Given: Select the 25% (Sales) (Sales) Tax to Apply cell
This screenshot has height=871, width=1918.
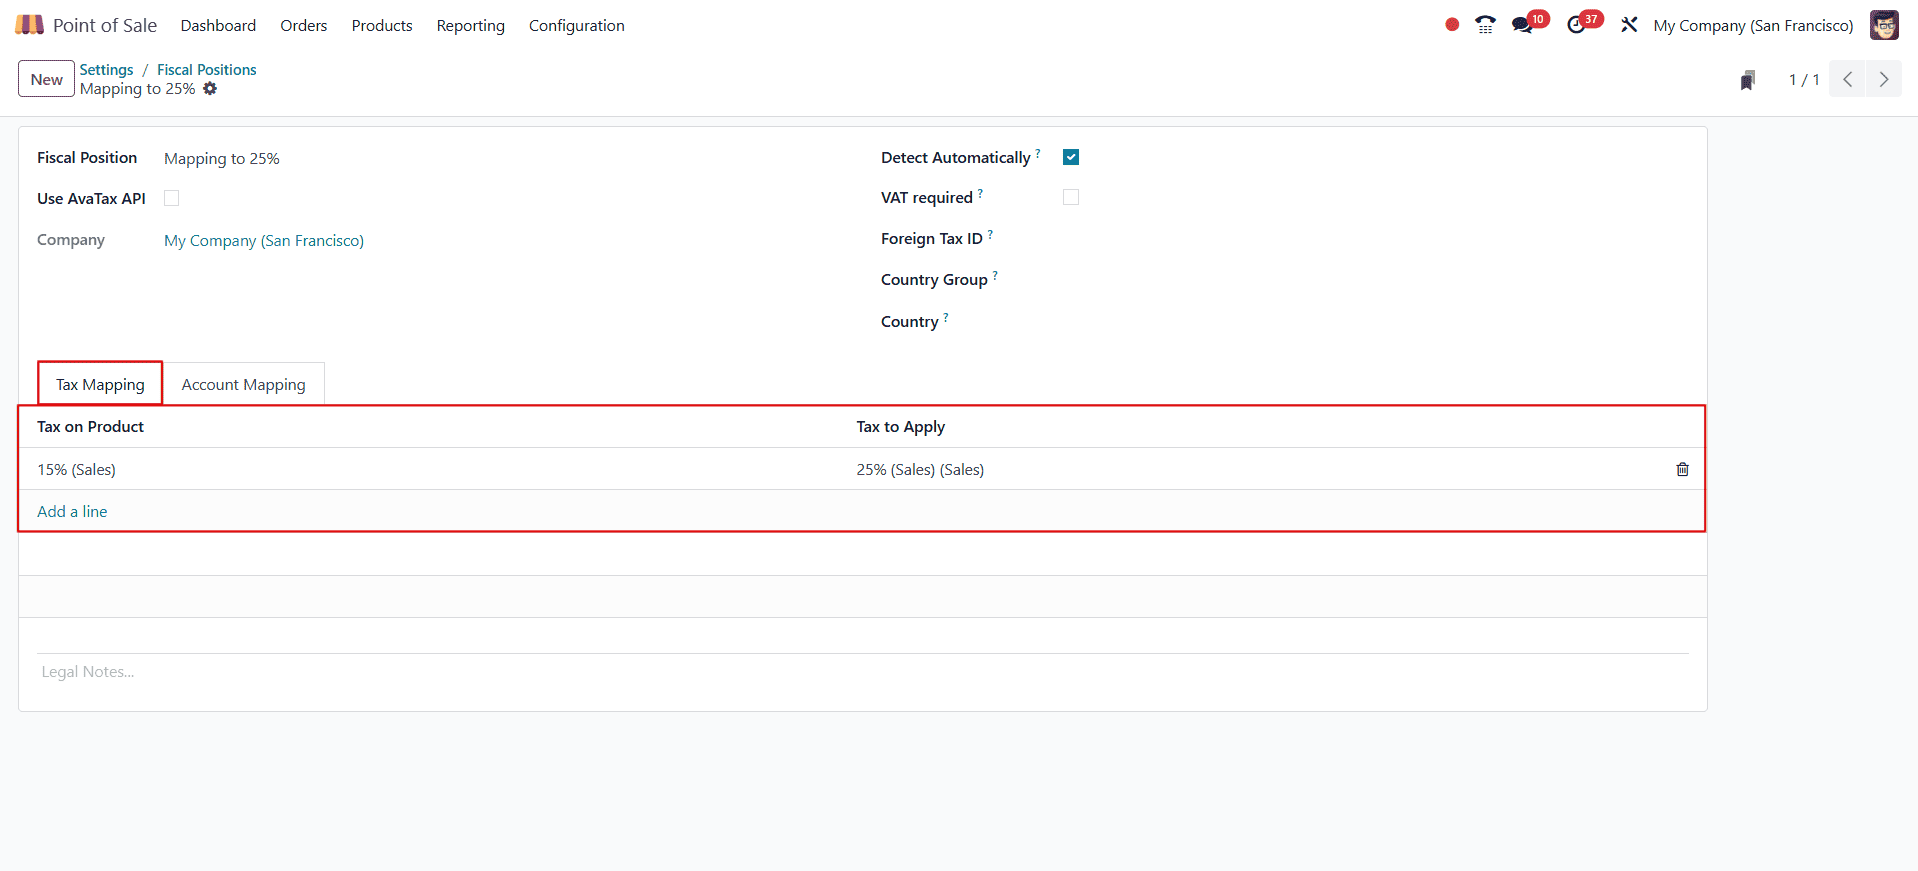Looking at the screenshot, I should [1255, 469].
